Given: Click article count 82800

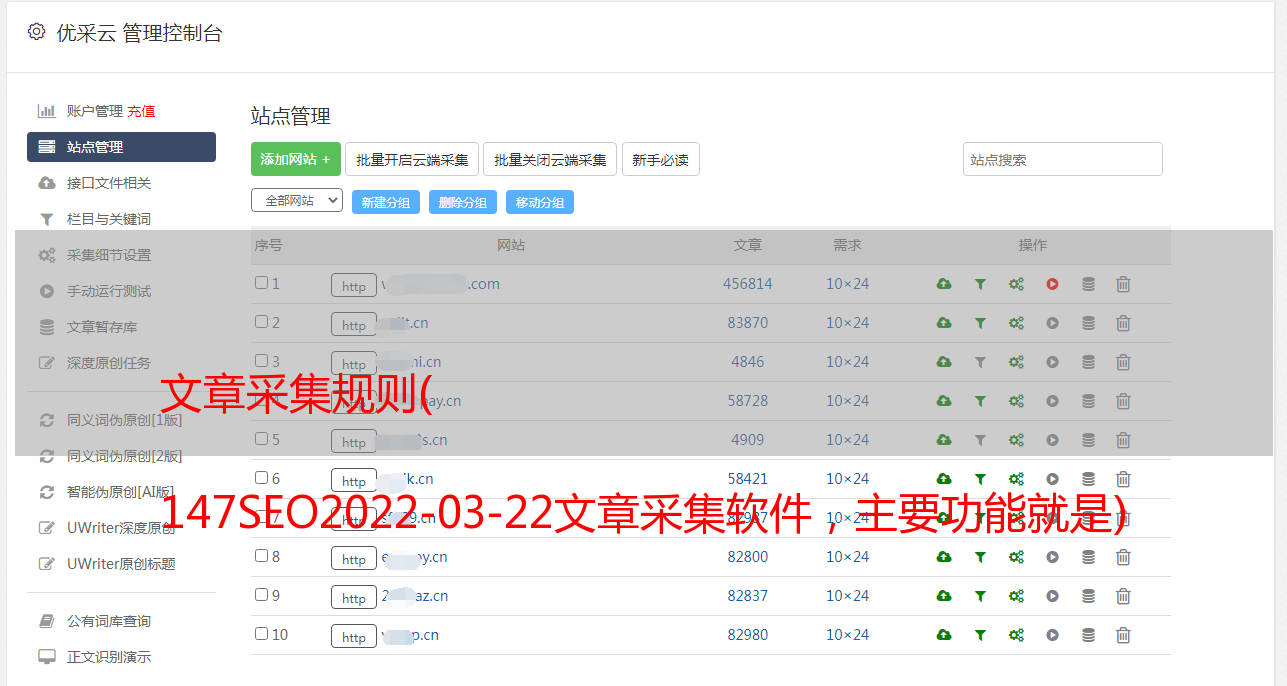Looking at the screenshot, I should tap(748, 557).
